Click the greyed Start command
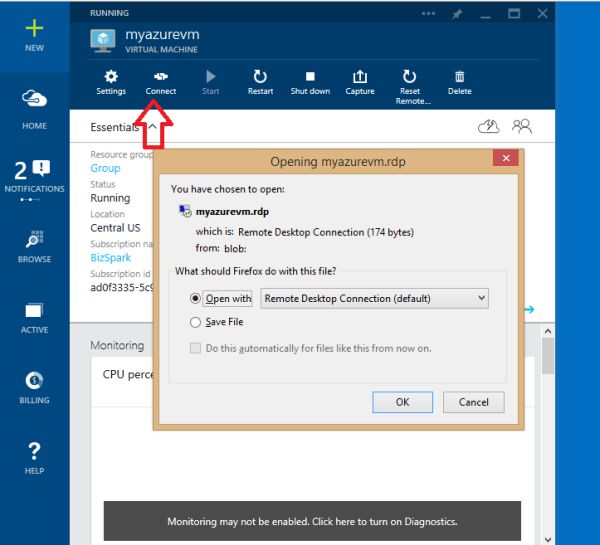Image resolution: width=600 pixels, height=545 pixels. click(x=210, y=83)
